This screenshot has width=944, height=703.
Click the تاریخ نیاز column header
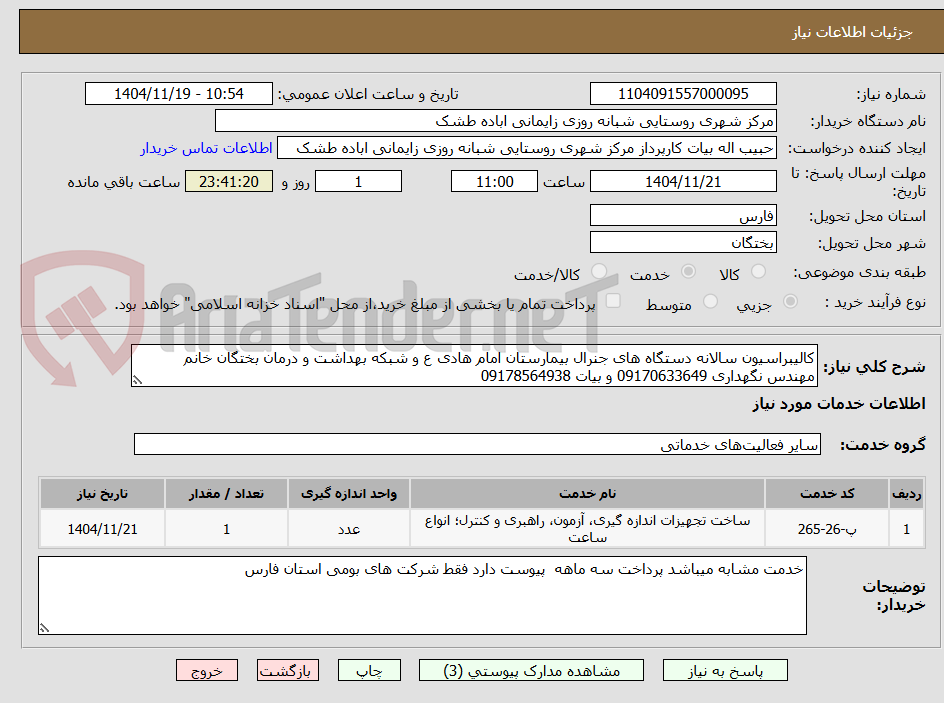click(x=102, y=494)
